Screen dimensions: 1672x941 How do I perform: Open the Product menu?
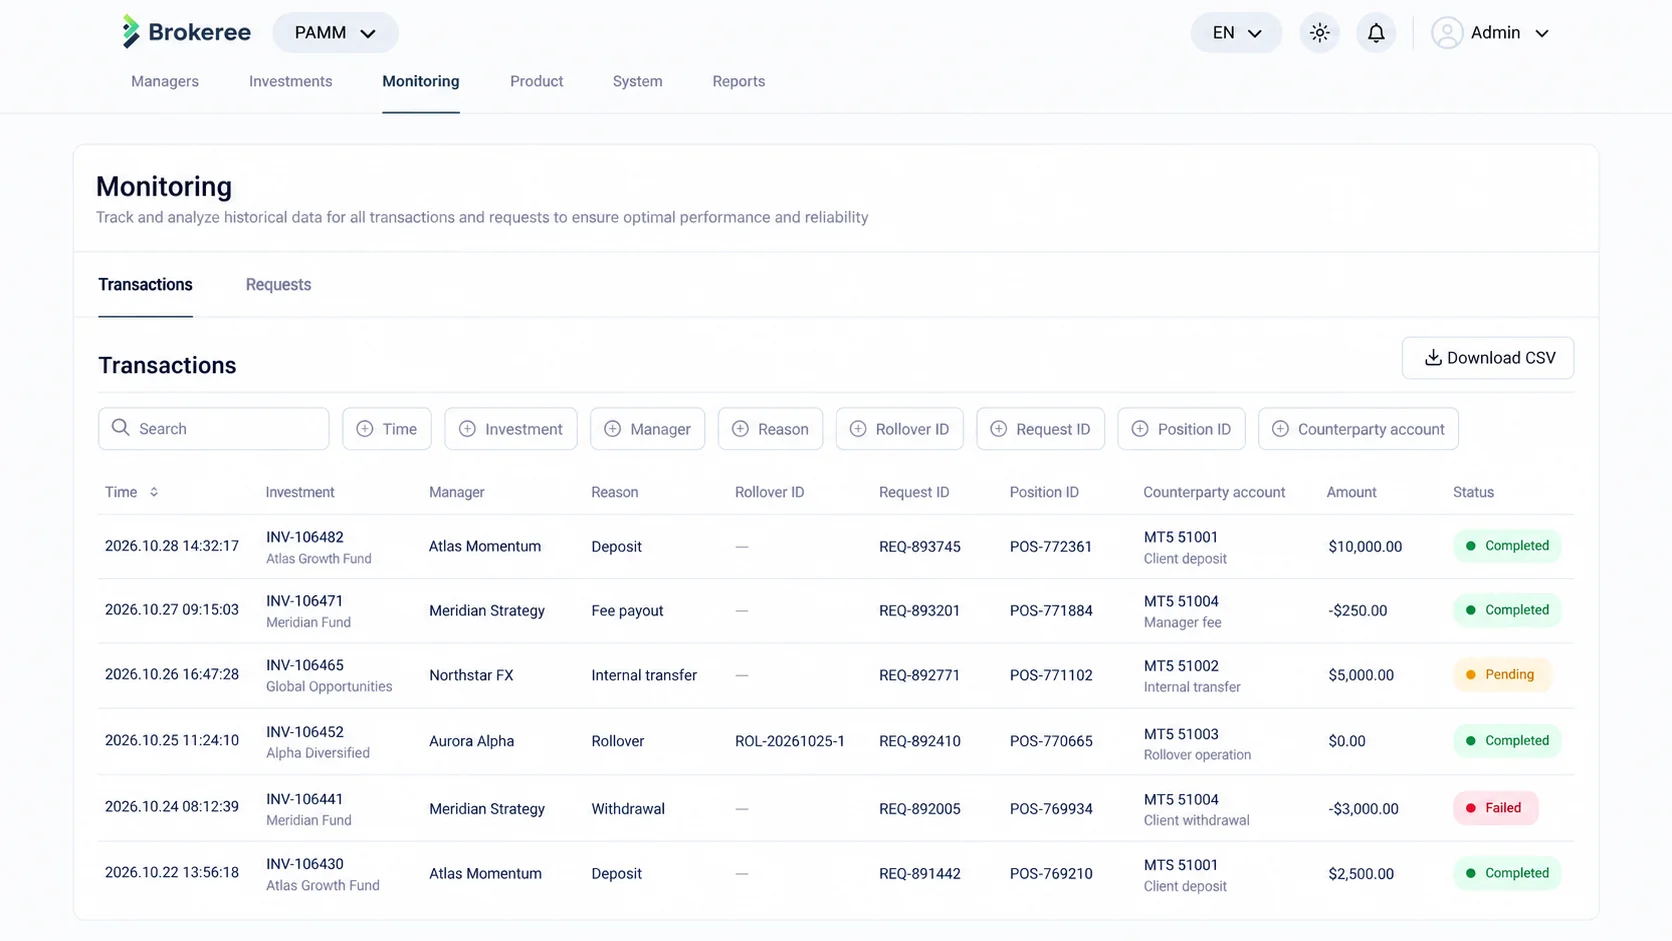tap(536, 81)
